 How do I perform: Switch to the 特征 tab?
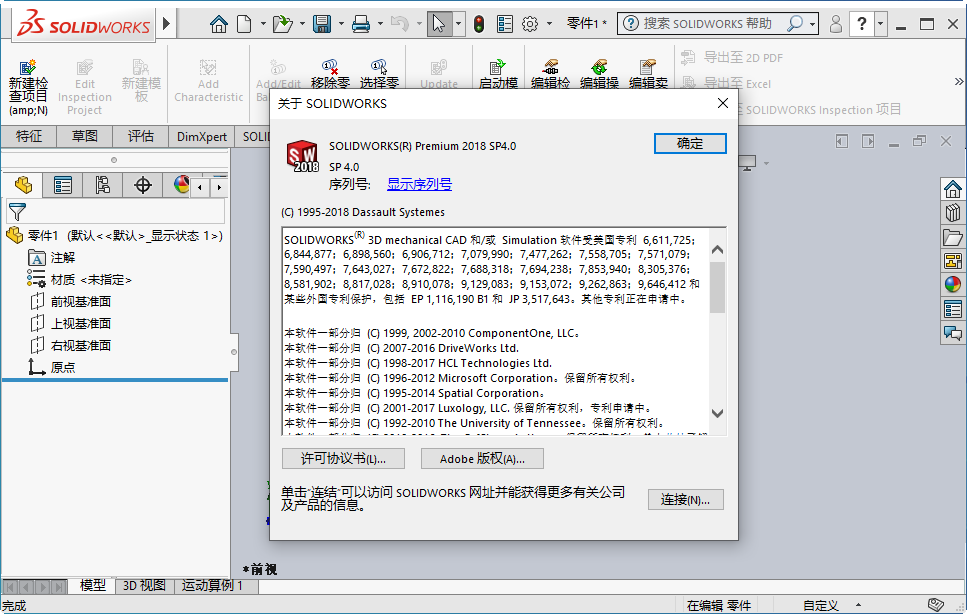click(x=28, y=136)
